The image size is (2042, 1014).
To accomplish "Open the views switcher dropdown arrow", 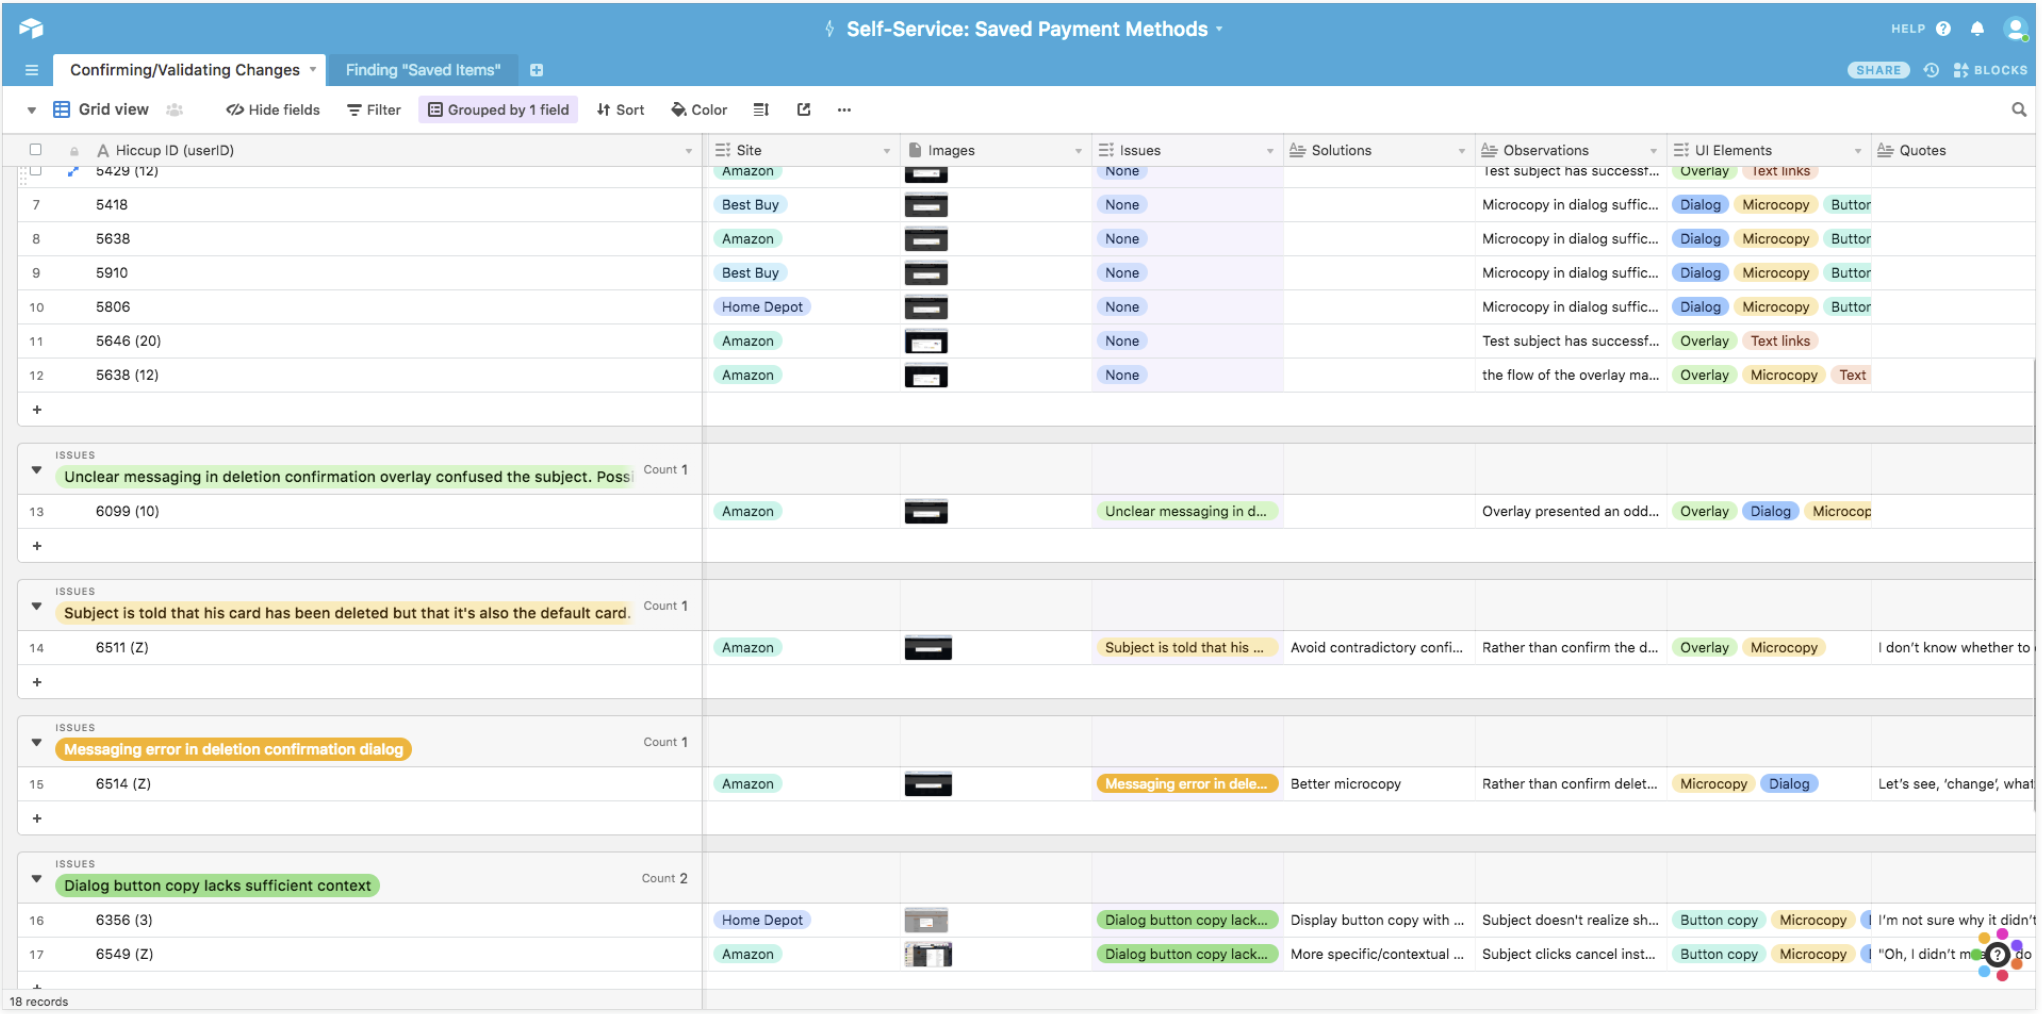I will pos(32,110).
